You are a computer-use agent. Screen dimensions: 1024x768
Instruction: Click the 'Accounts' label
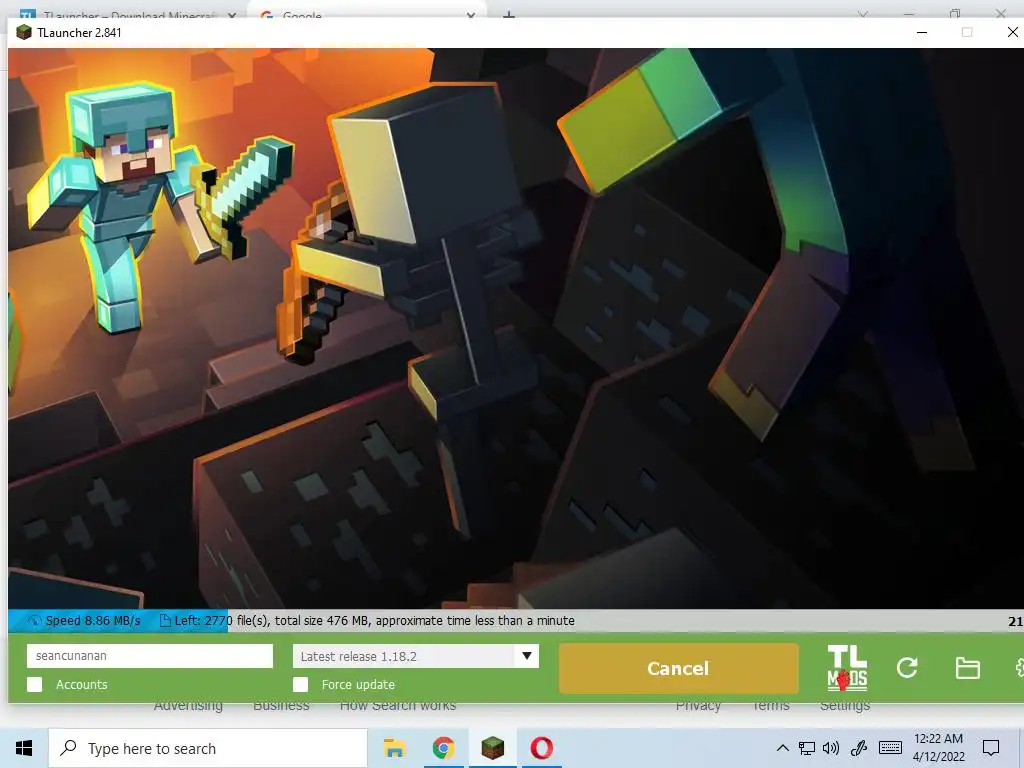(x=82, y=684)
